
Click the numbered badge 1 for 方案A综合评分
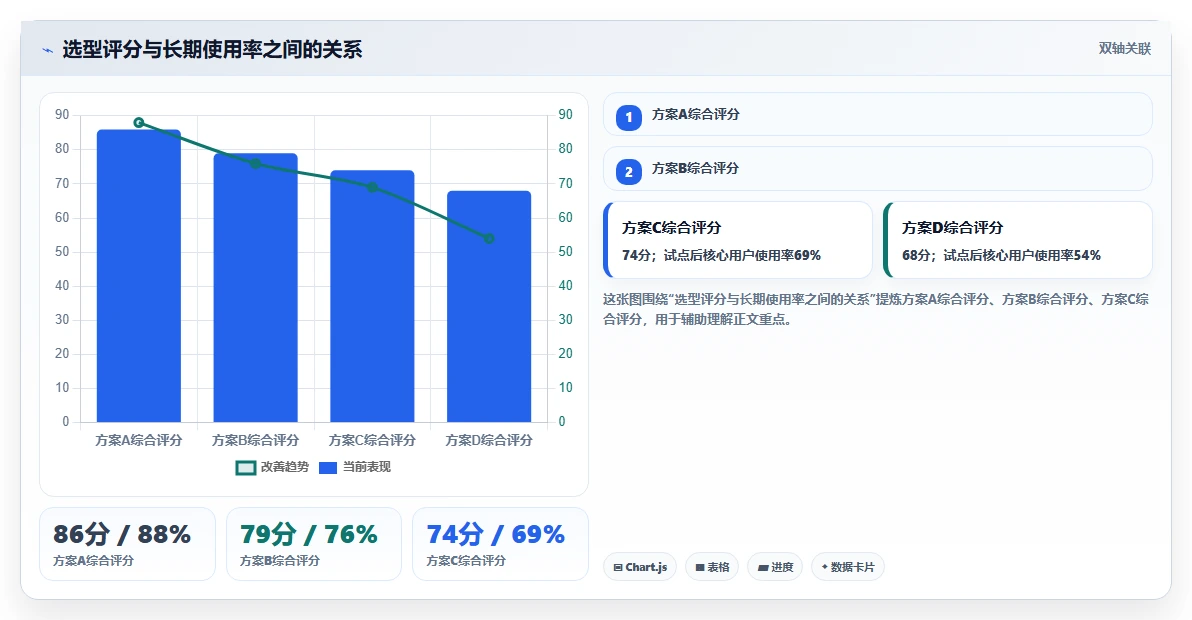coord(629,118)
